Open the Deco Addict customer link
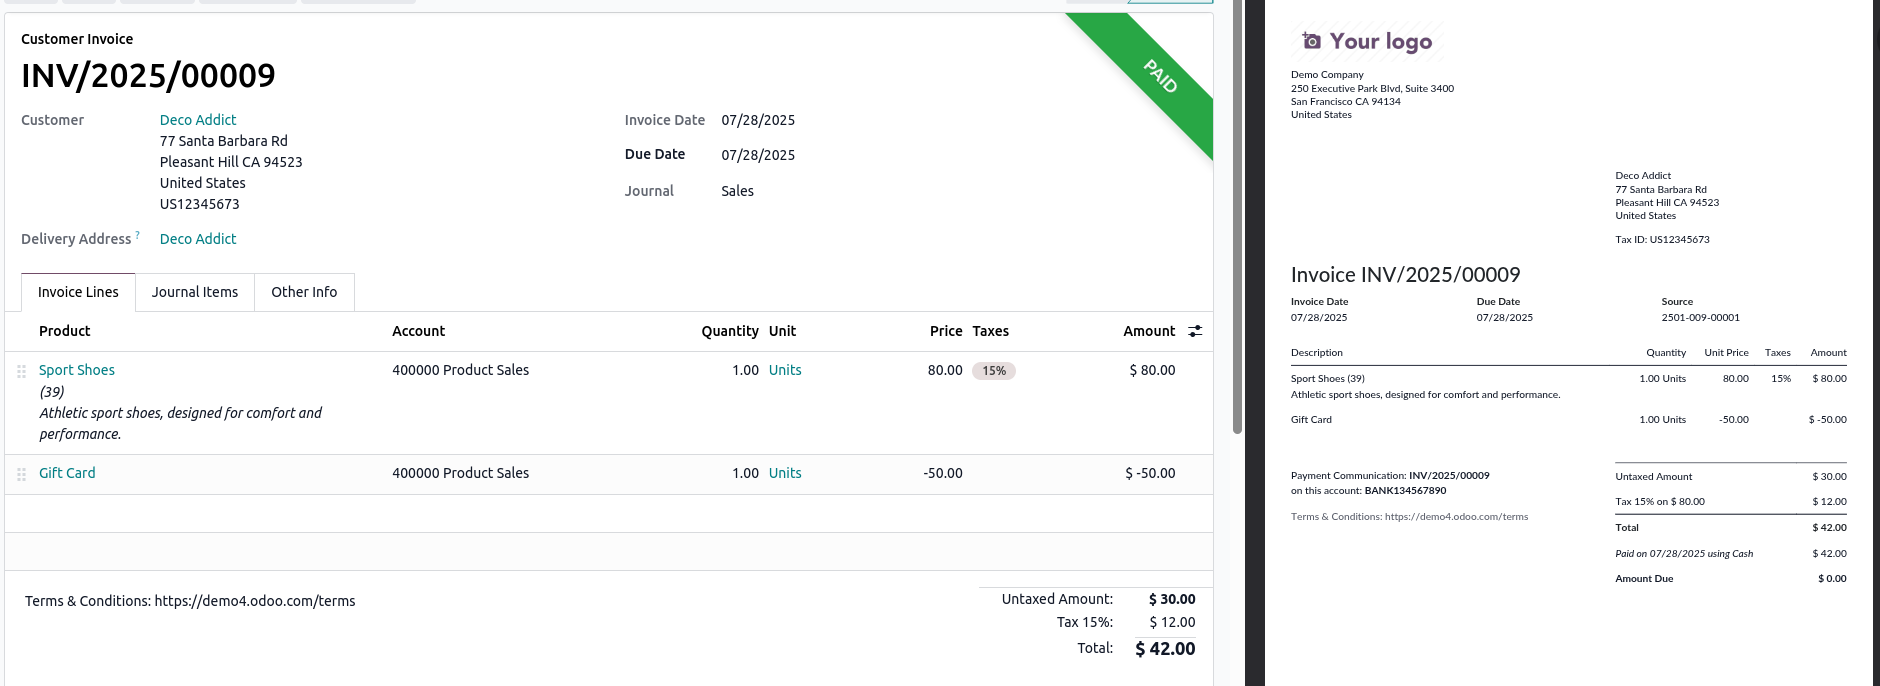This screenshot has height=686, width=1880. [198, 120]
